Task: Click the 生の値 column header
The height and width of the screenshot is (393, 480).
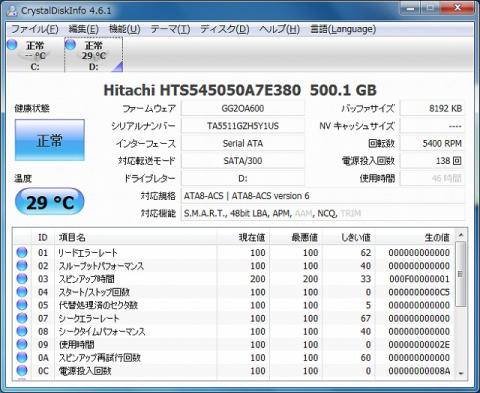Action: [414, 237]
